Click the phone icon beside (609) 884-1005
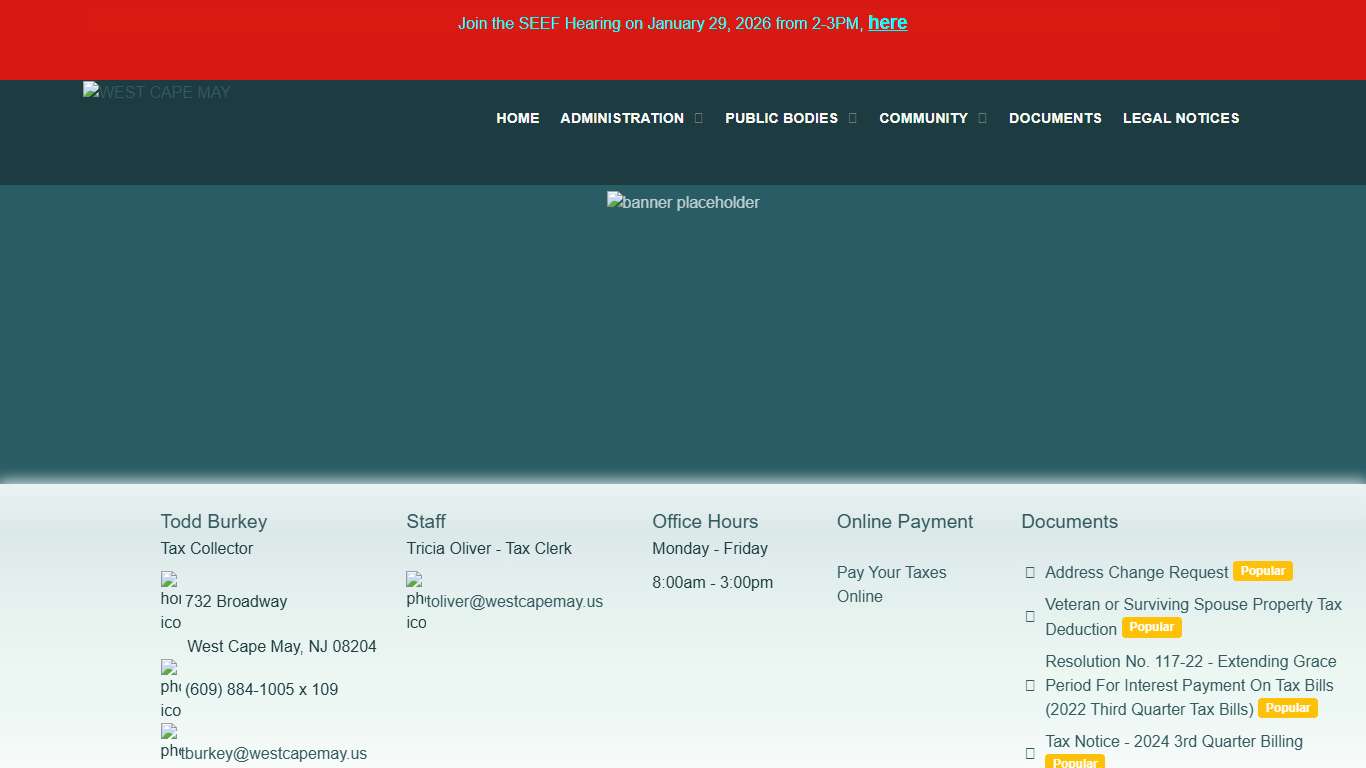 point(171,689)
